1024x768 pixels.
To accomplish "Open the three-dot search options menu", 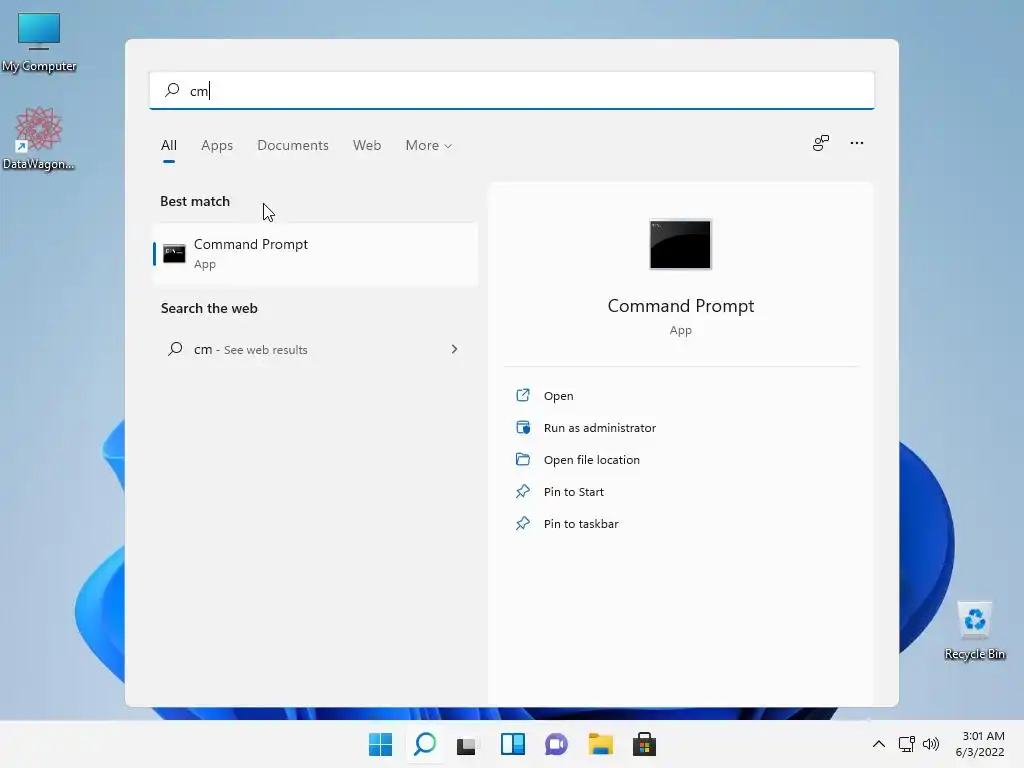I will pos(857,143).
